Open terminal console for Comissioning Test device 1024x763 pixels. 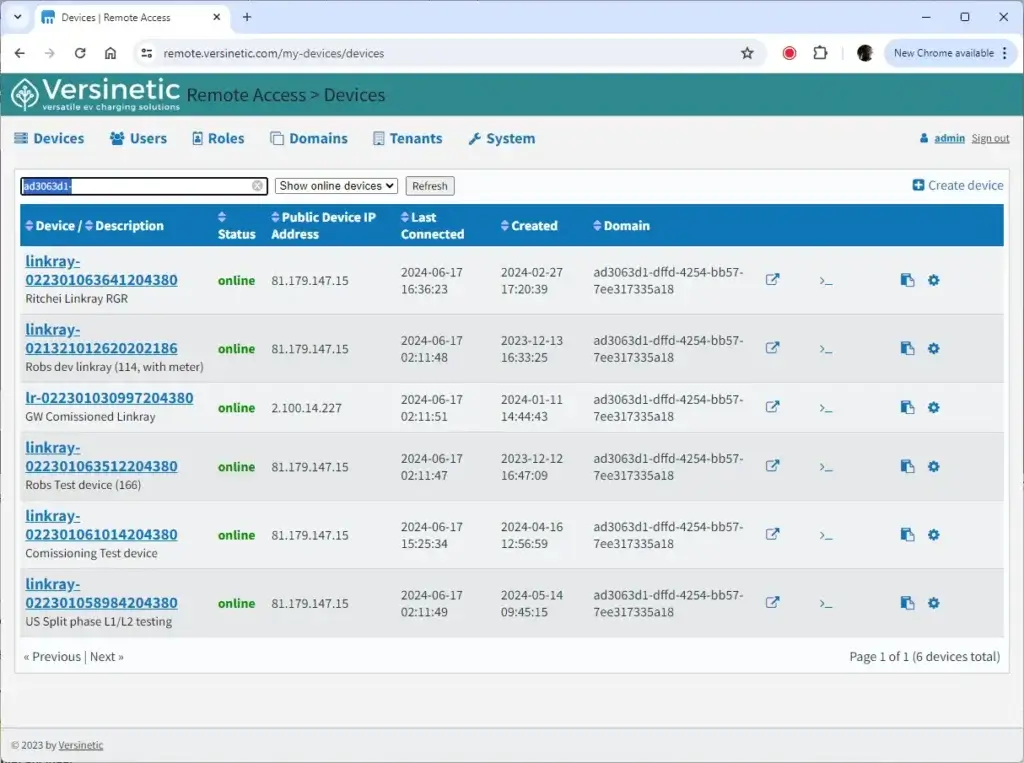pos(825,535)
